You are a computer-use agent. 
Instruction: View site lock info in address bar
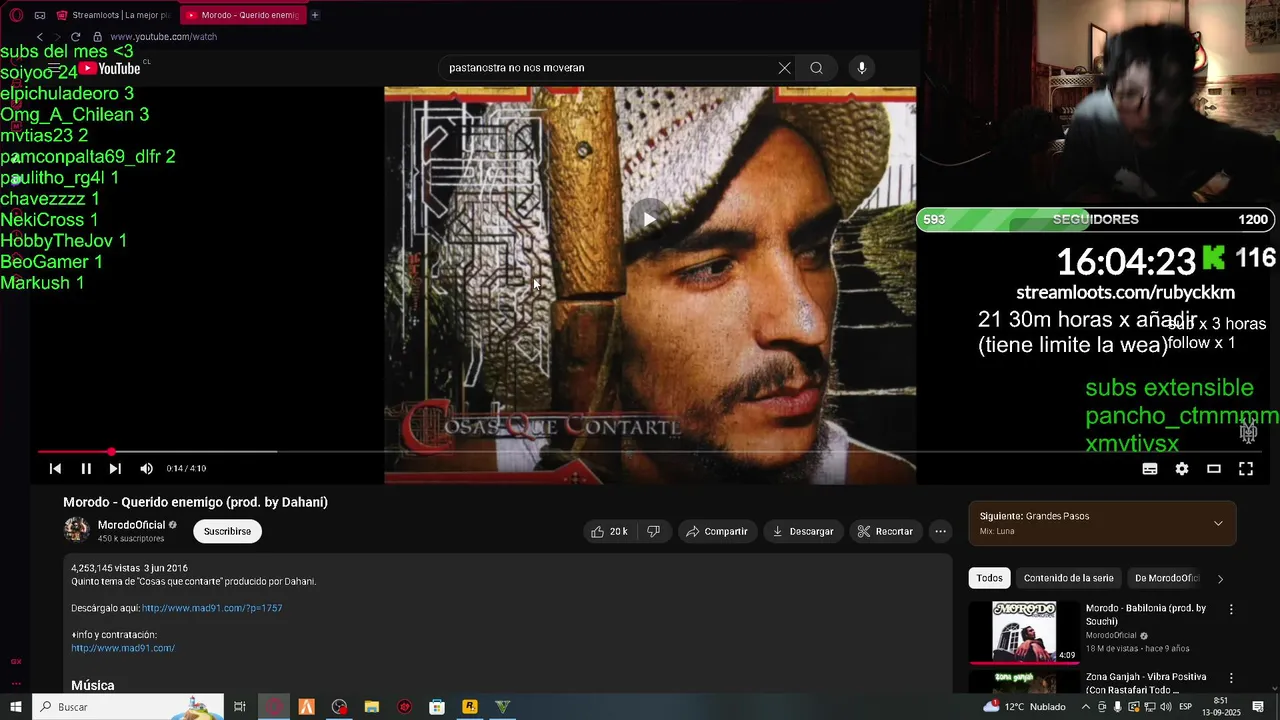click(x=97, y=37)
